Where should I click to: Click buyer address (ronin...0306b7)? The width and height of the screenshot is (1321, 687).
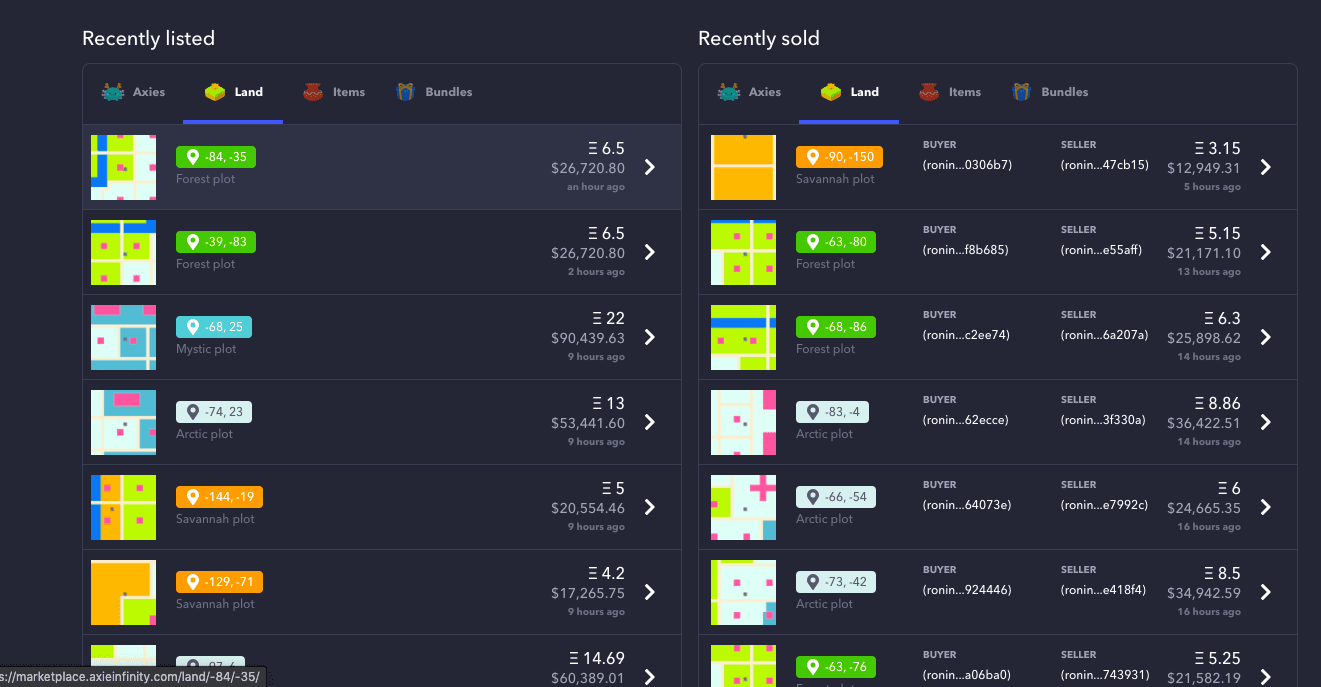(x=967, y=165)
